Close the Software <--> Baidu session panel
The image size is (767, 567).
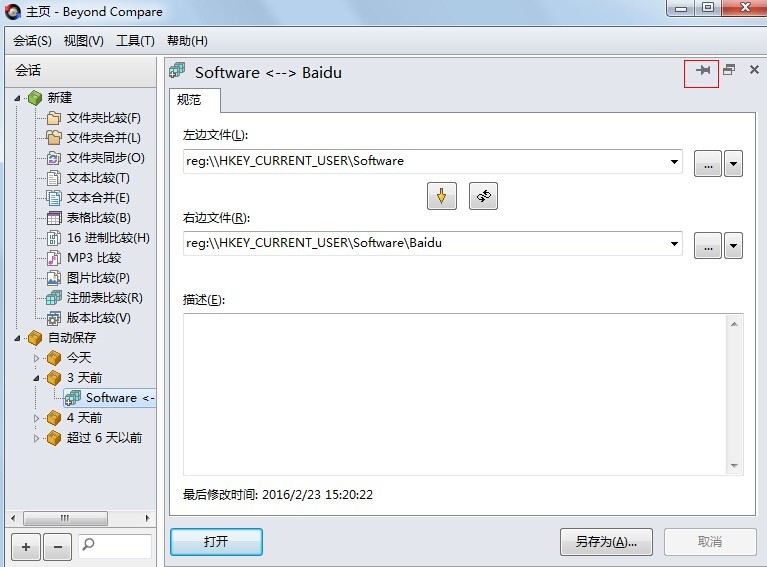754,70
